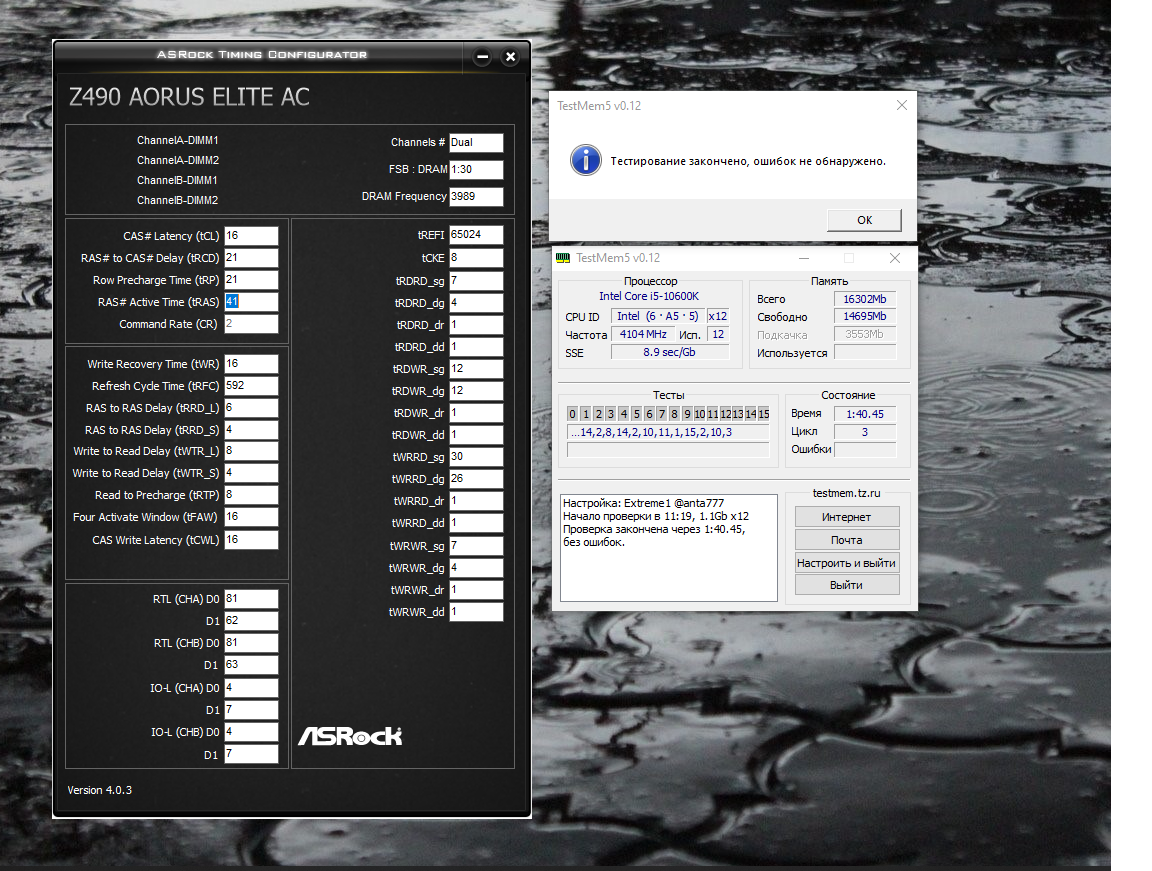Close the ASRock Timing Configurator window
1152x871 pixels.
coord(511,57)
